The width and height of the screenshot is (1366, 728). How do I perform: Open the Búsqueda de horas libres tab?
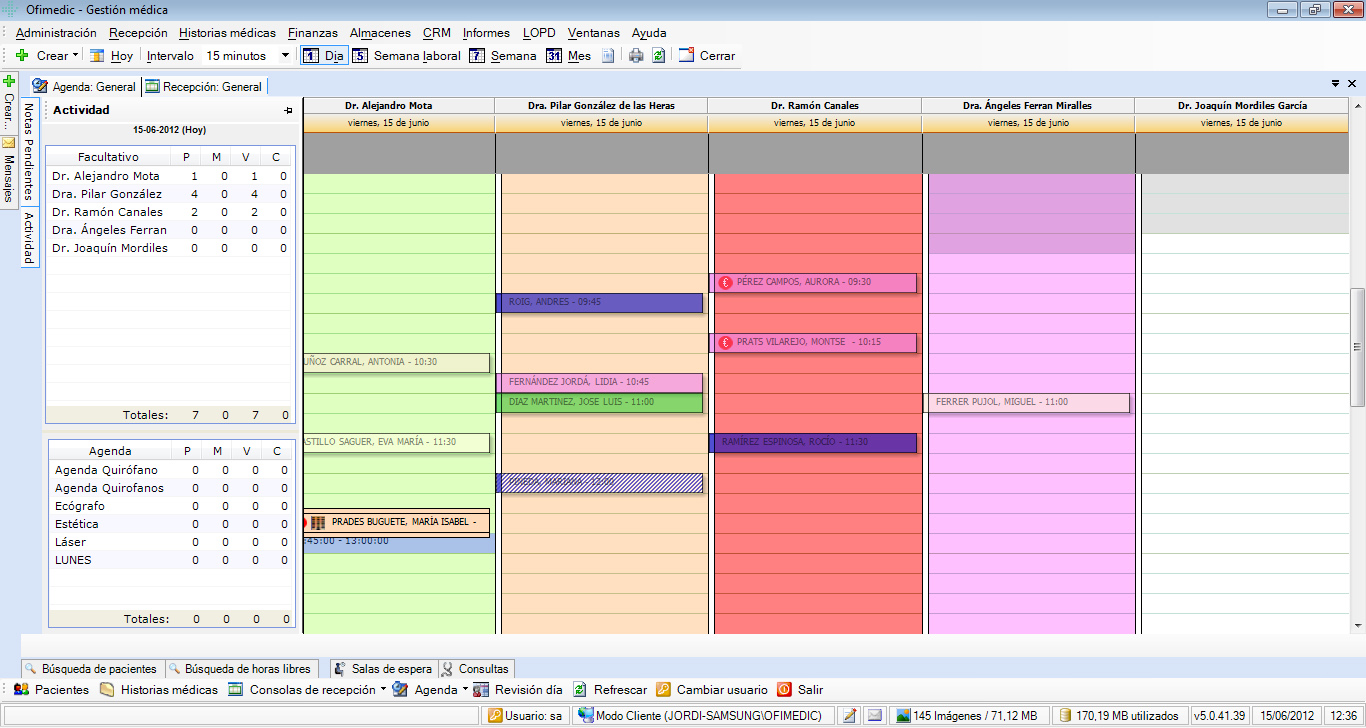(241, 669)
